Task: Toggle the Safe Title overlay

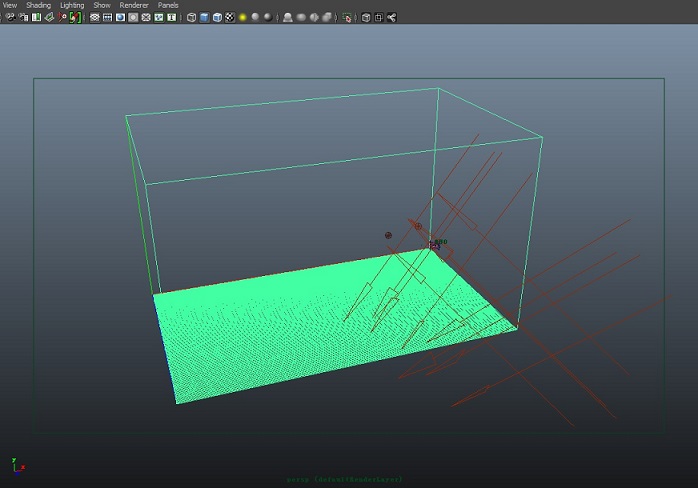Action: [x=172, y=17]
